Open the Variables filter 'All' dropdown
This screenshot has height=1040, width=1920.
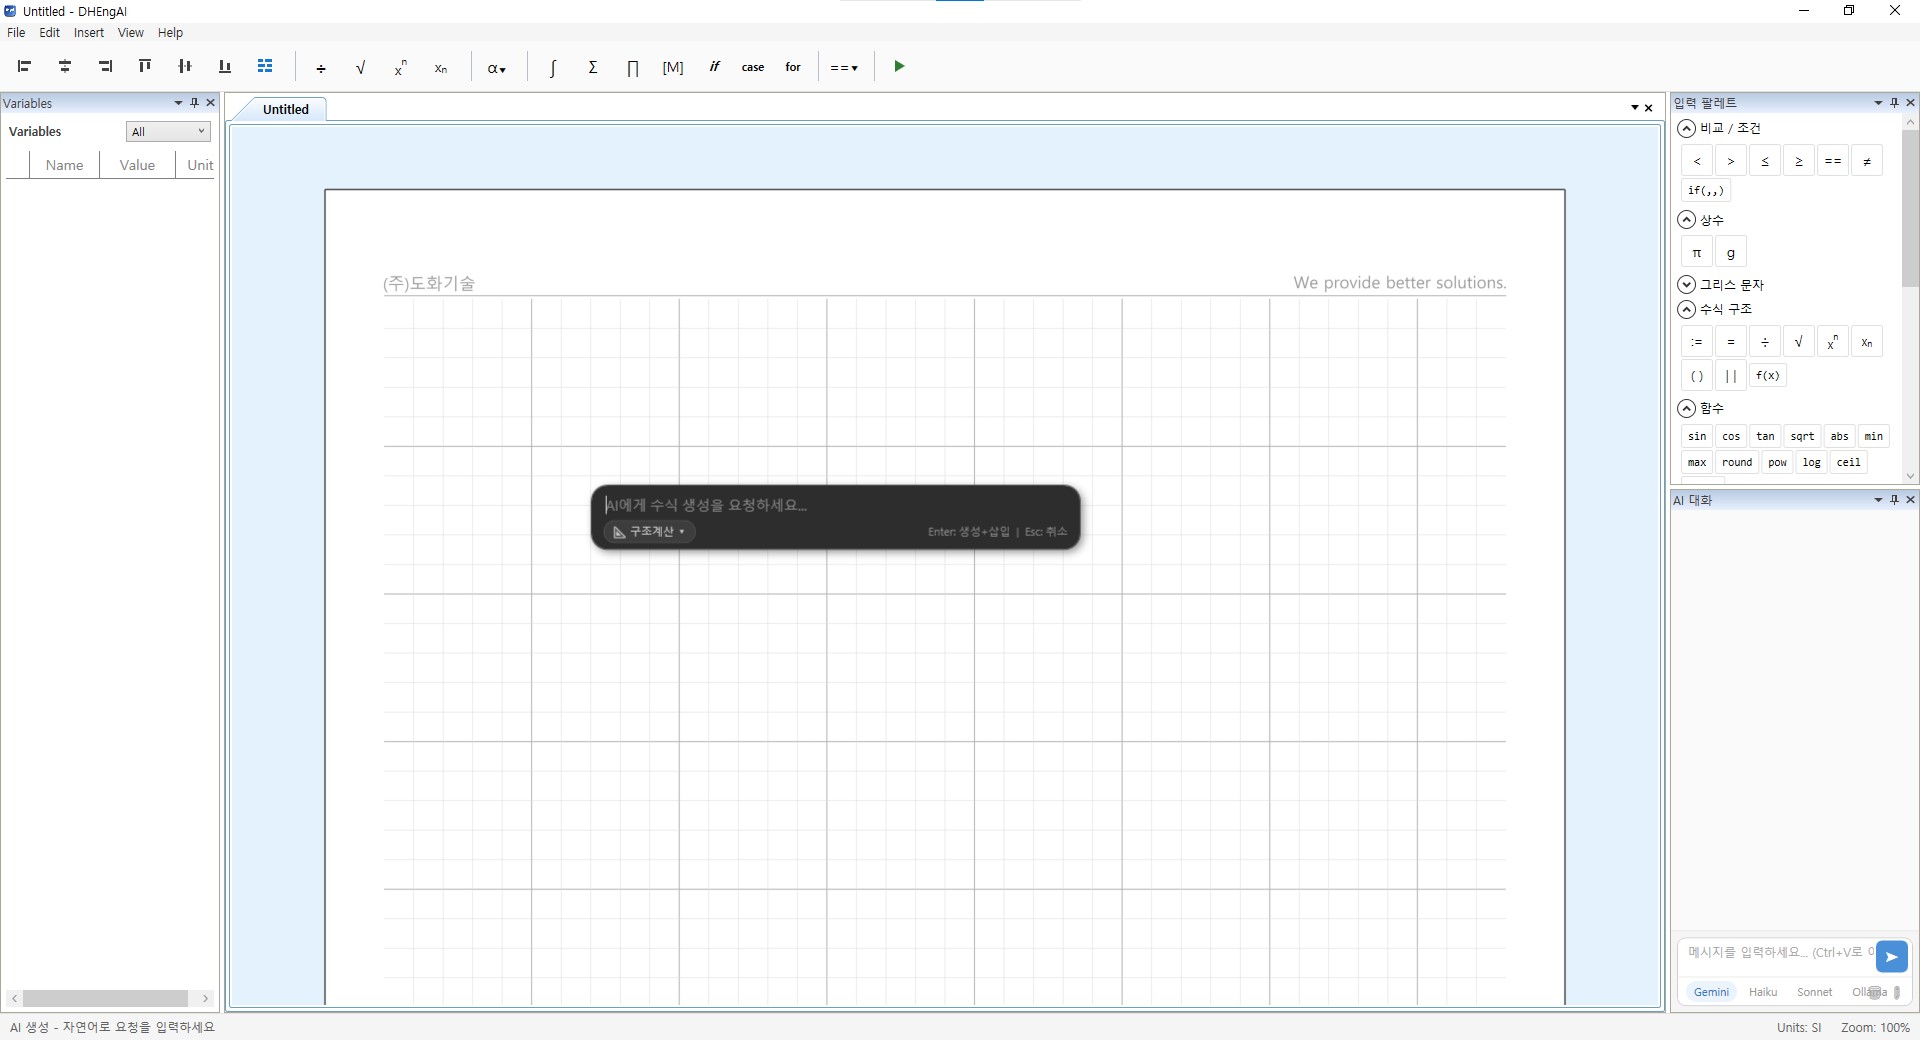tap(168, 132)
